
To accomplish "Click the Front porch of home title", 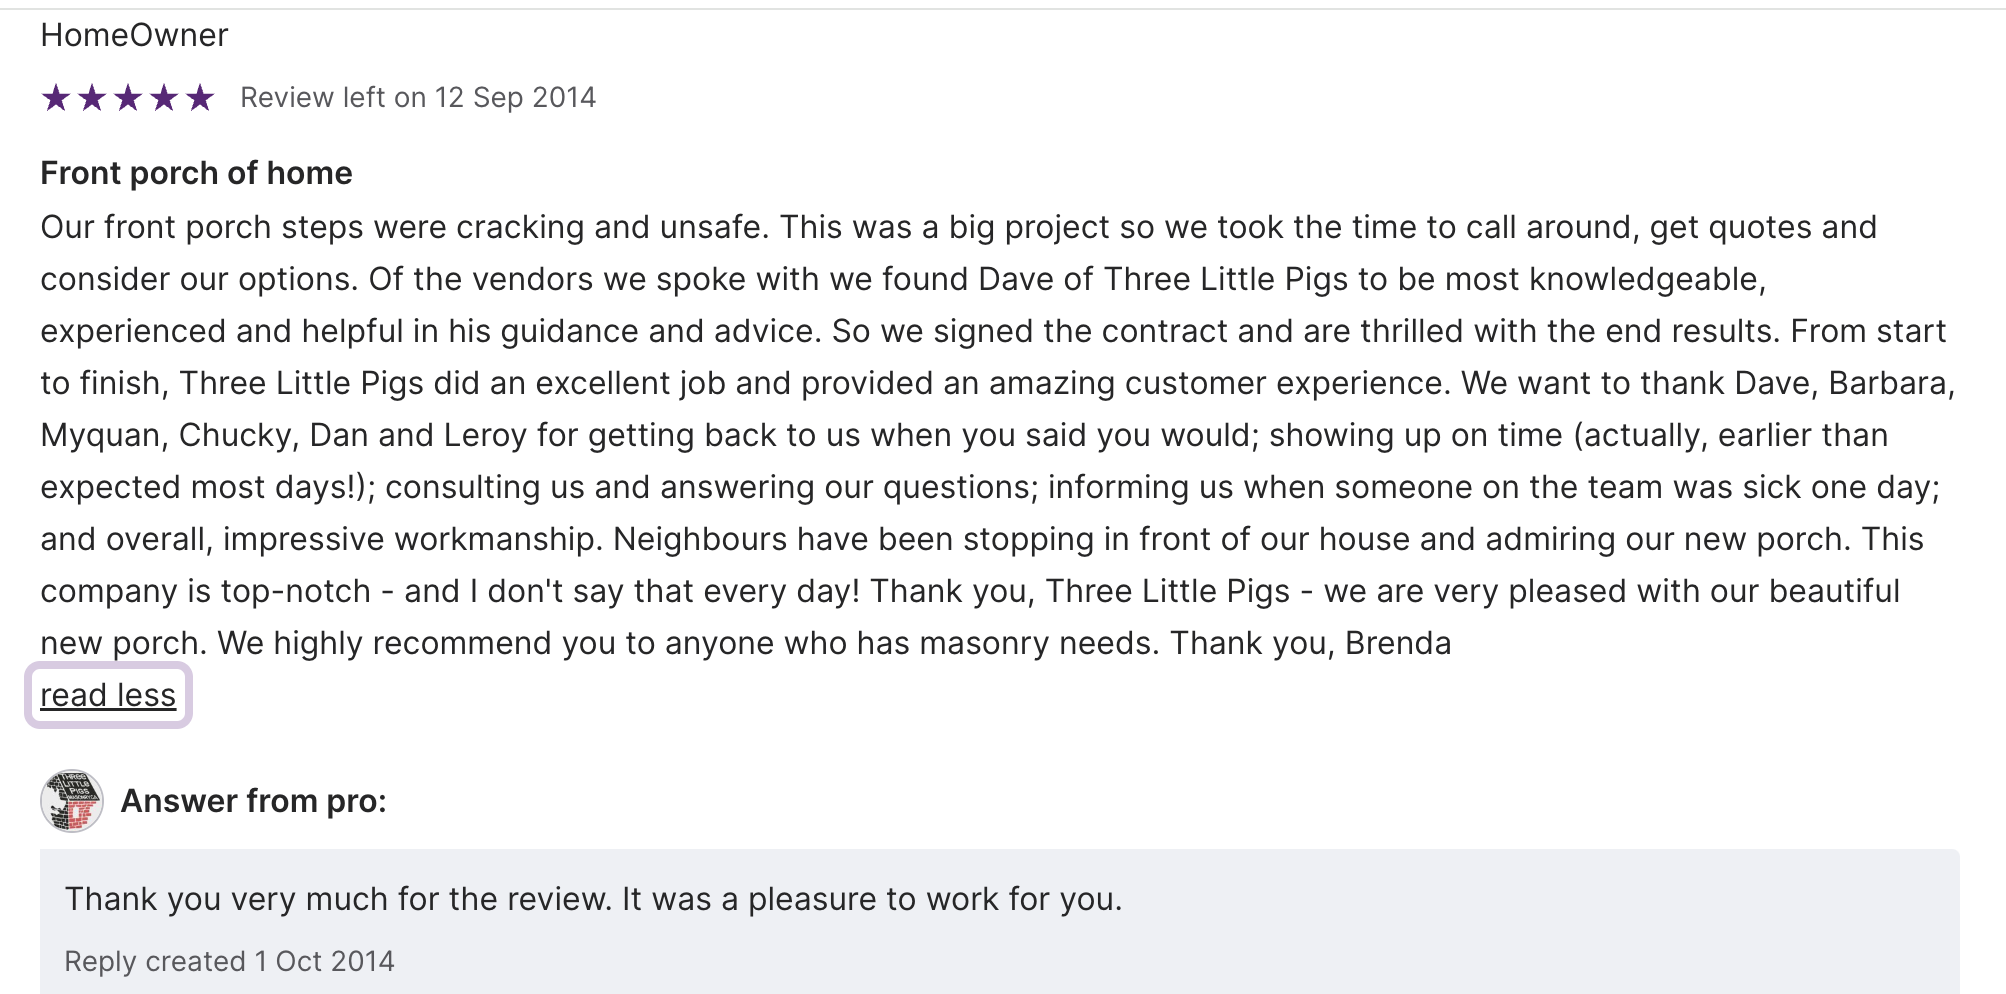I will click(196, 173).
